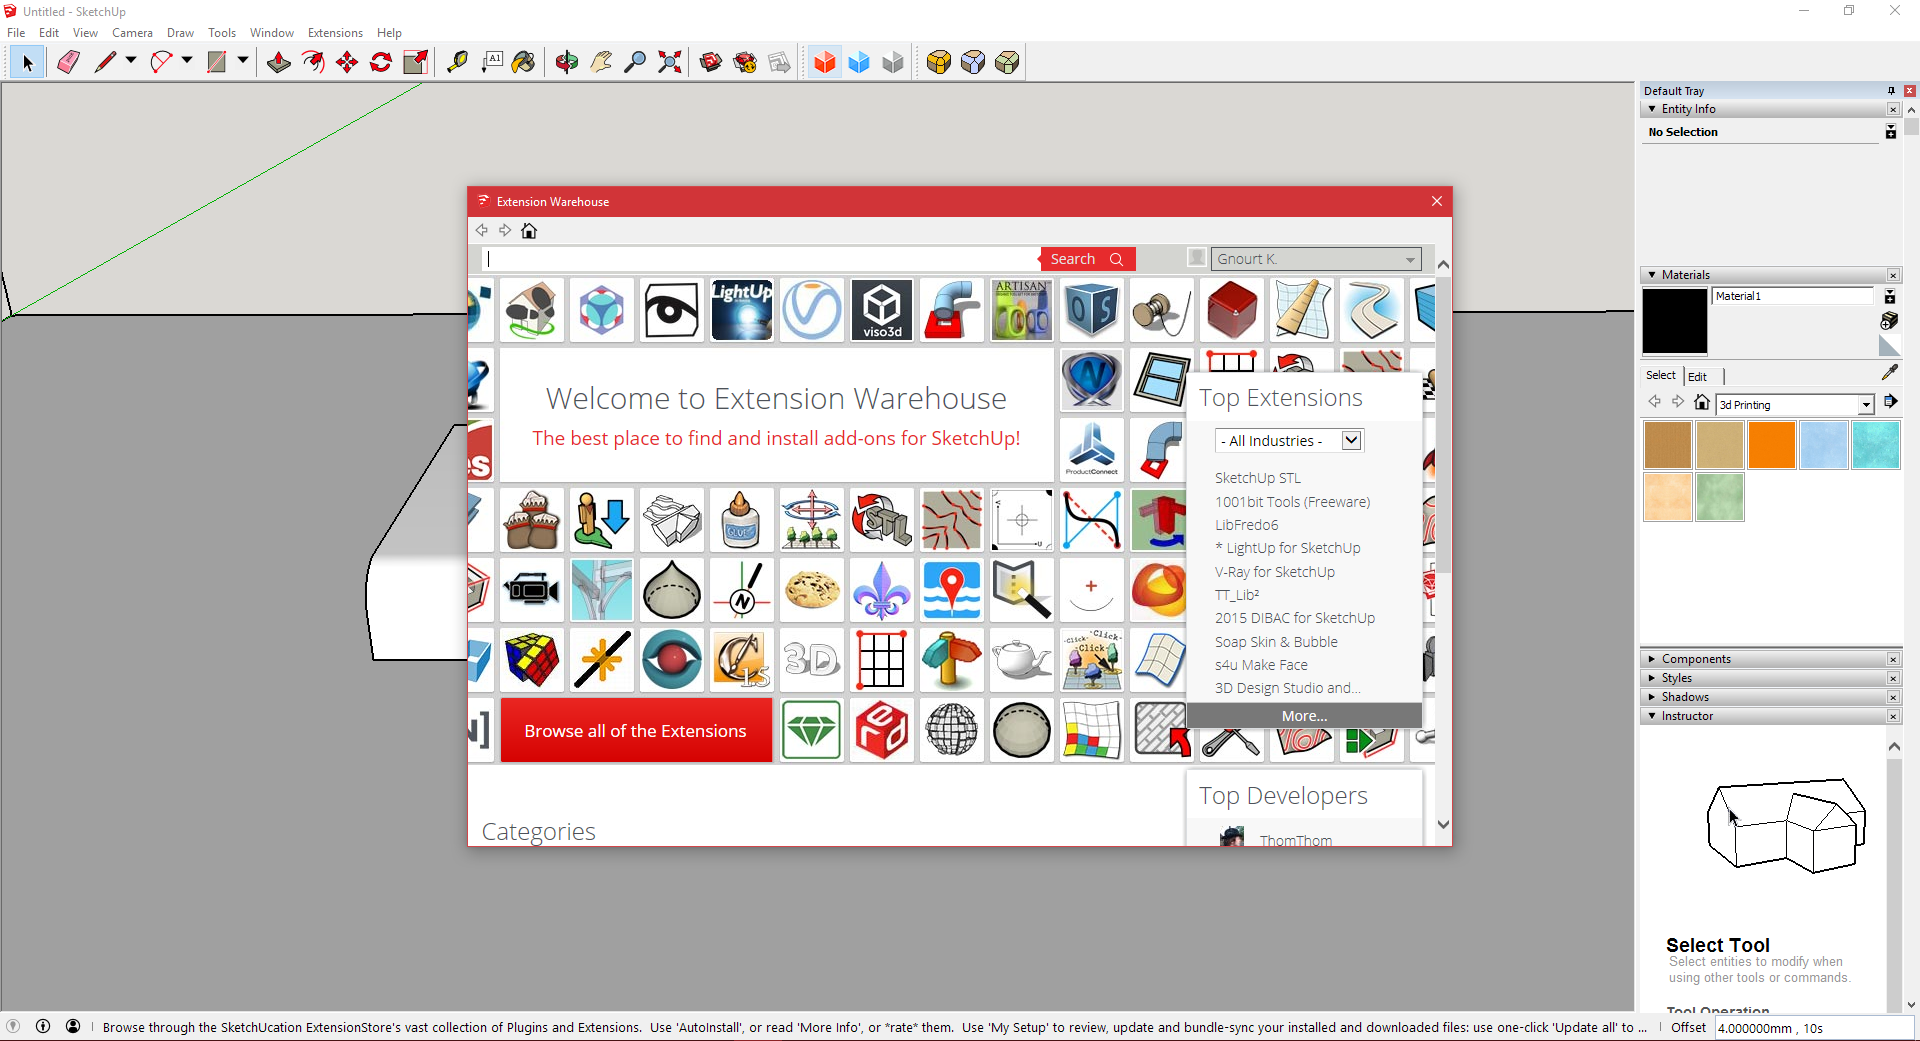
Task: Open the Extensions menu
Action: tap(335, 33)
